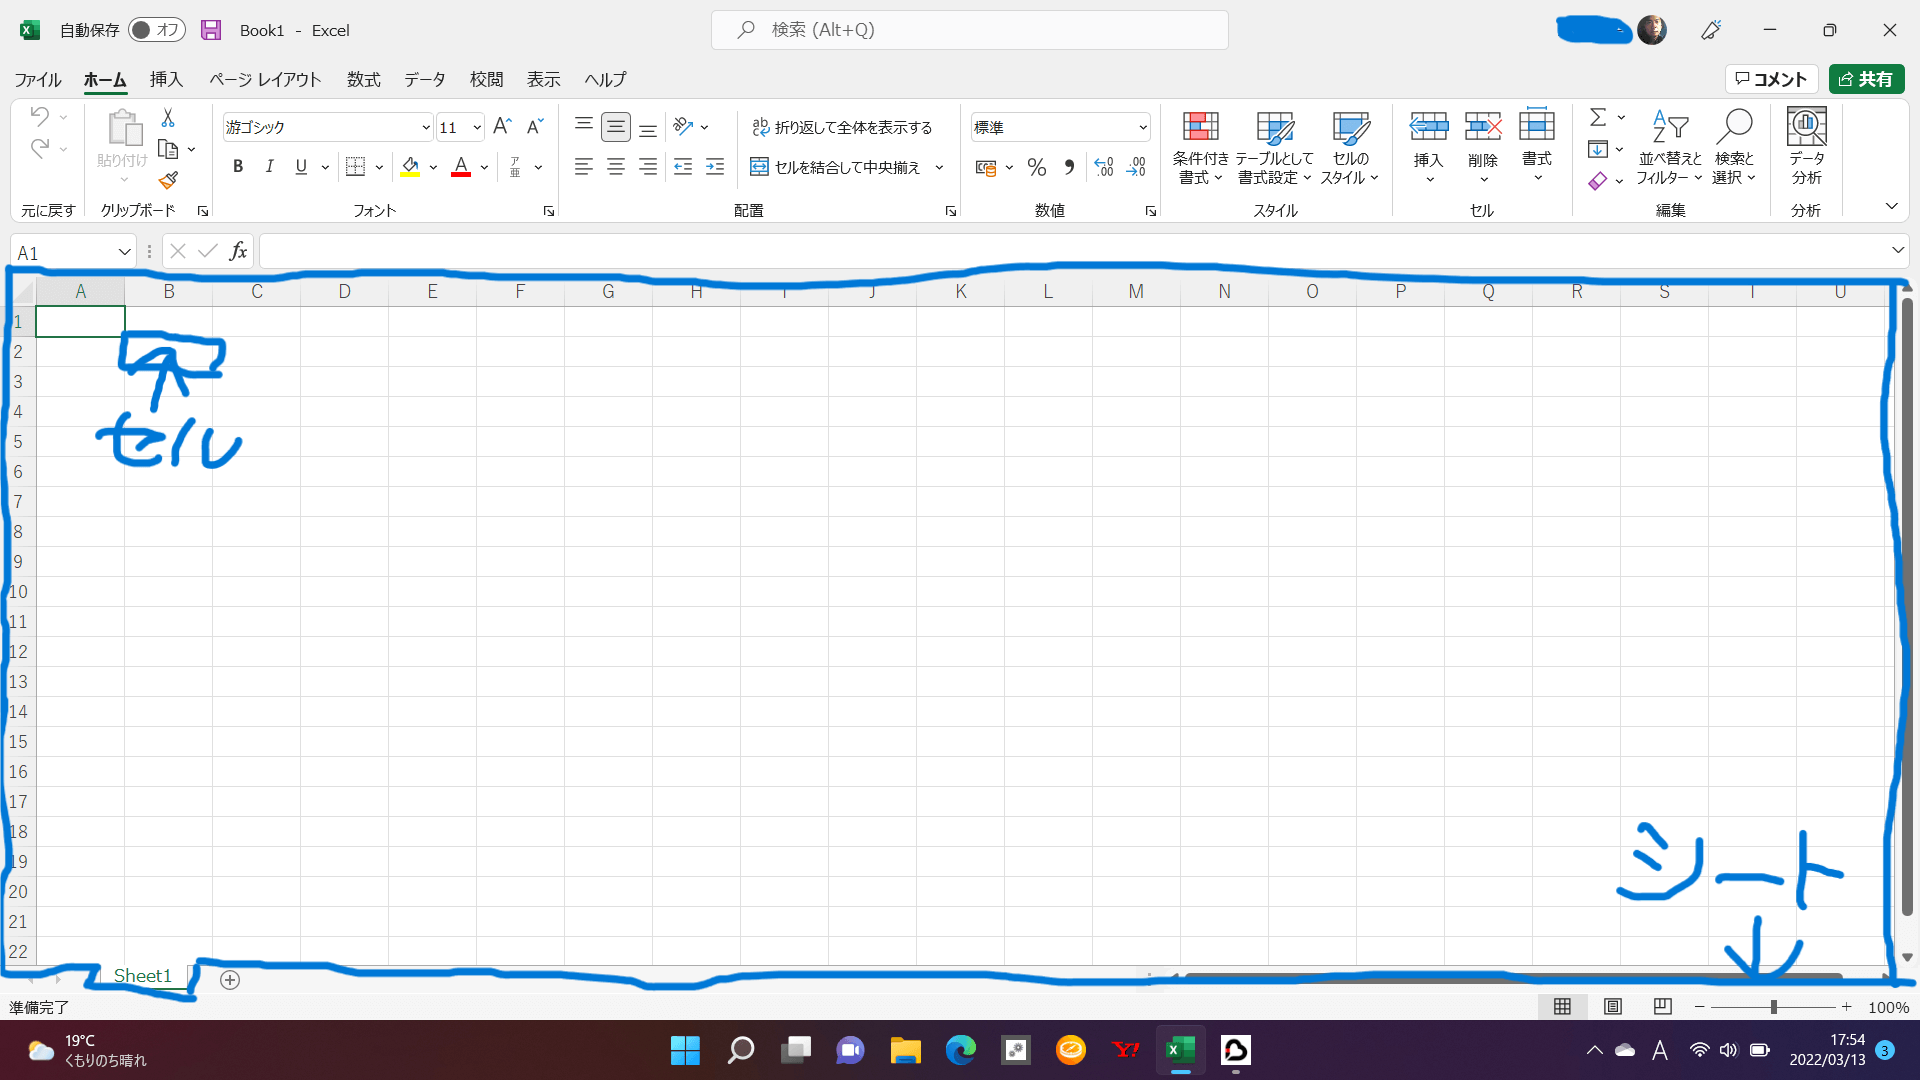Click the Insert Function fx icon
Viewport: 1920px width, 1080px height.
[x=238, y=251]
